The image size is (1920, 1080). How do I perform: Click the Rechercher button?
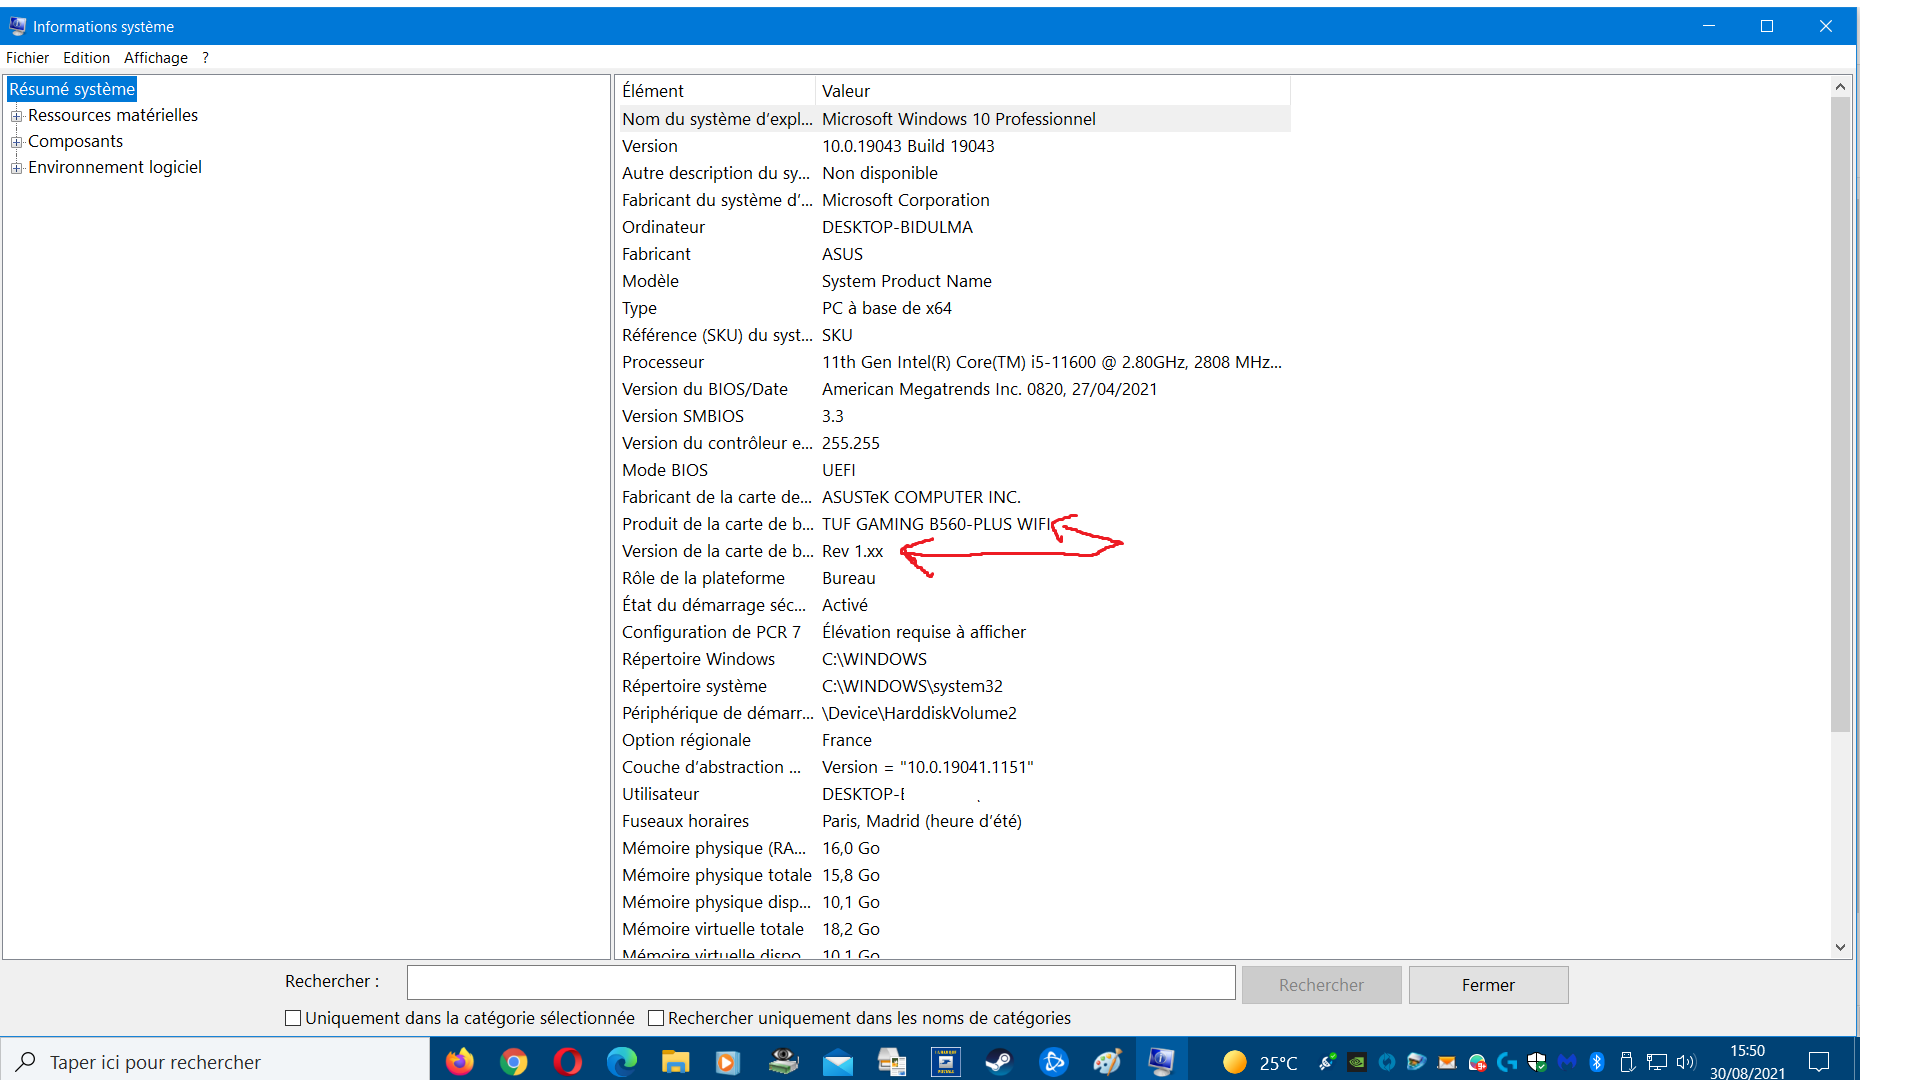(x=1321, y=985)
